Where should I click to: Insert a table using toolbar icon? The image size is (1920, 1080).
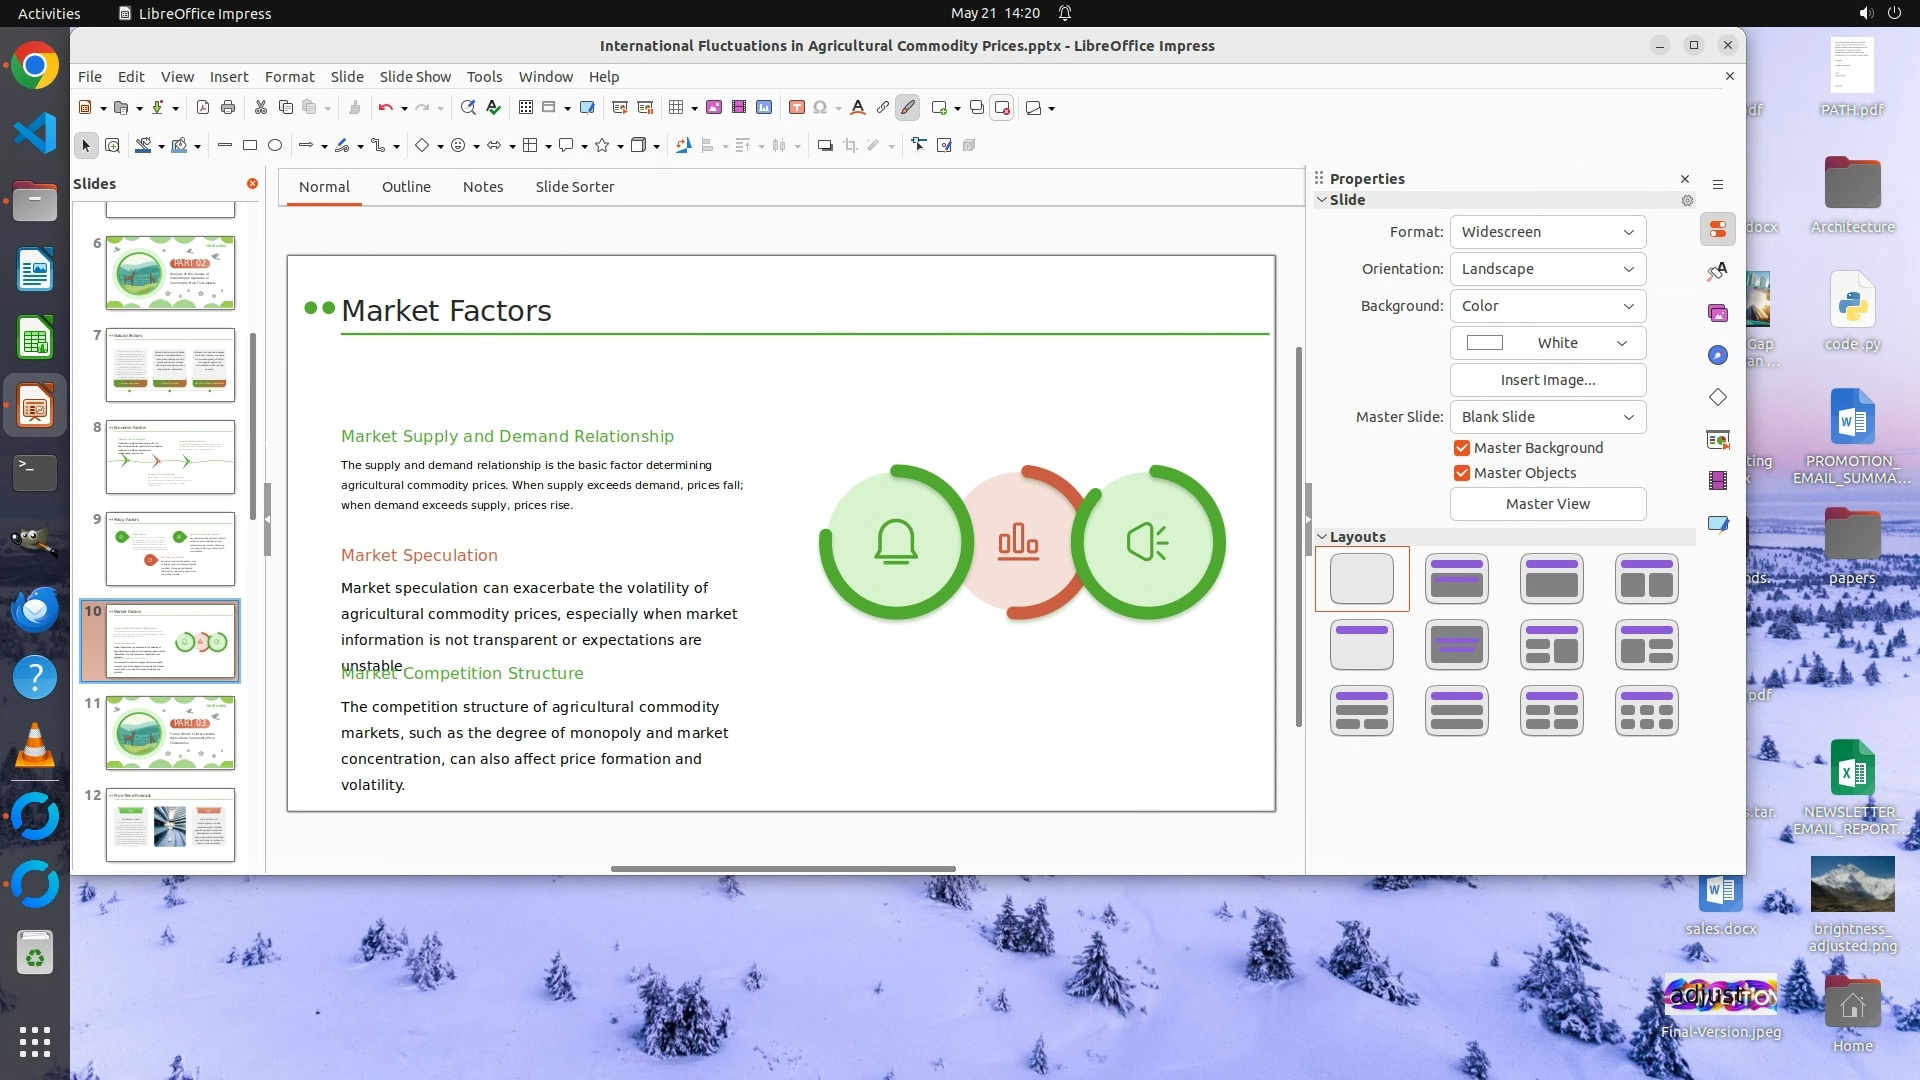coord(677,108)
